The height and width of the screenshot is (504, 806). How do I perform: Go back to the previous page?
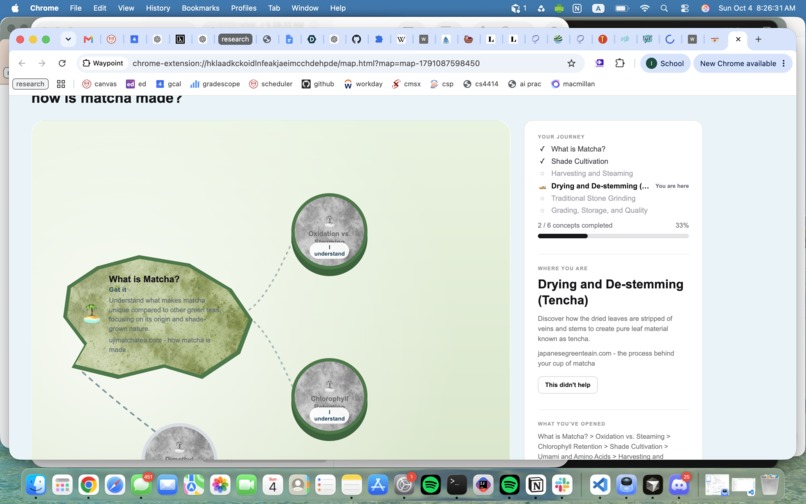pos(22,63)
